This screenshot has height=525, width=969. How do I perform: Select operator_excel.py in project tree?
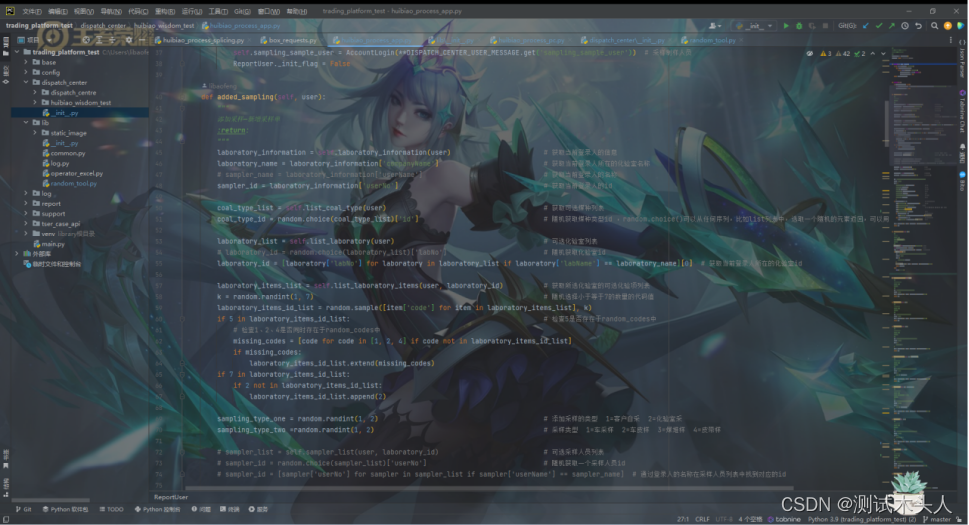76,174
